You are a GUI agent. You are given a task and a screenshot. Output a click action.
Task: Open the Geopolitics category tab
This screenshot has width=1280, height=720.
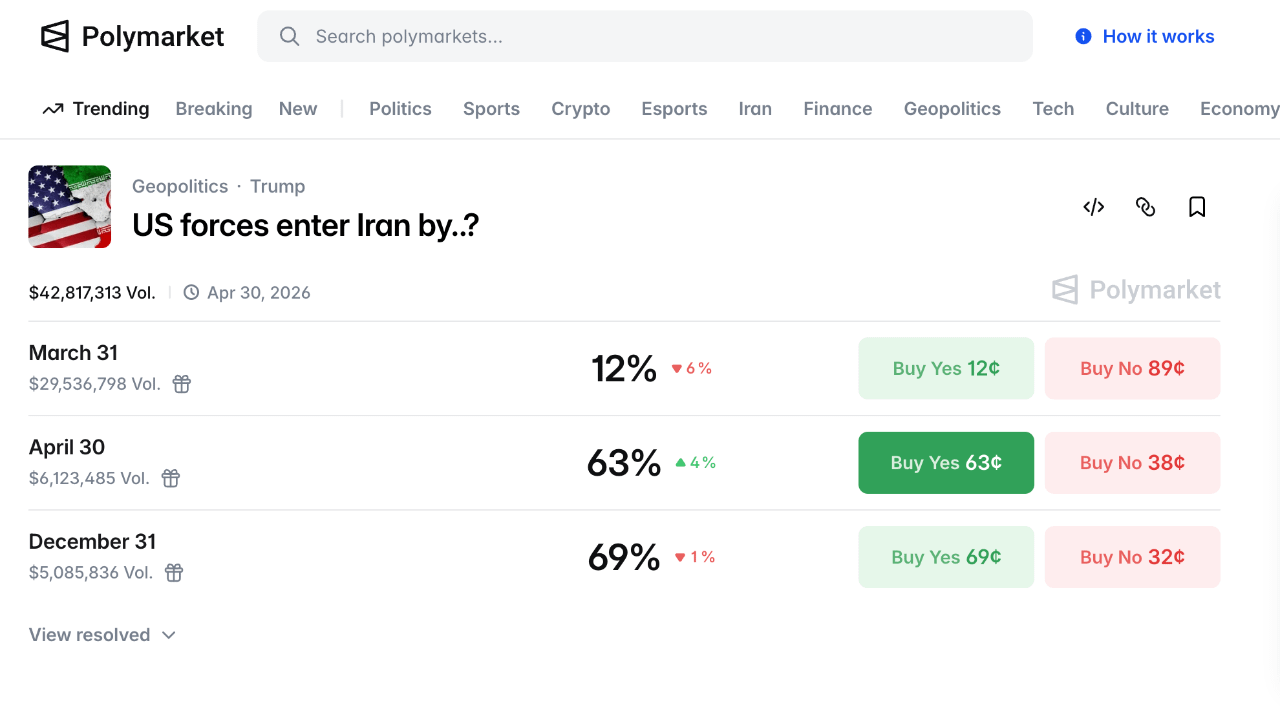[x=952, y=109]
